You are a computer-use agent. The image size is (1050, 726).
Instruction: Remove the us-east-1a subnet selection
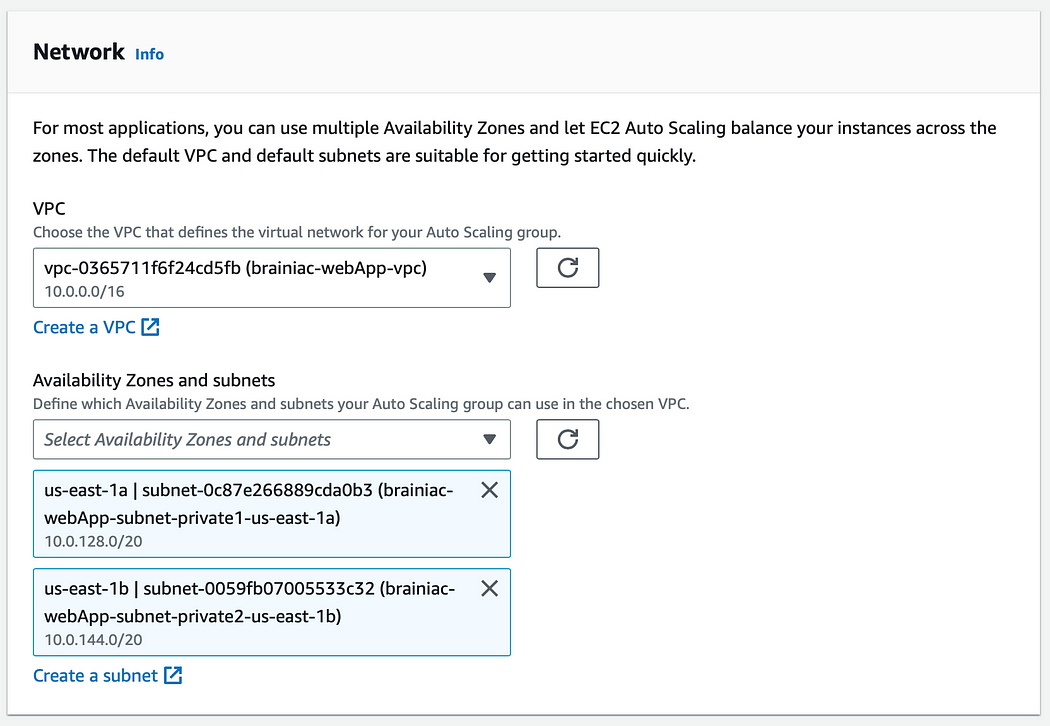click(490, 490)
